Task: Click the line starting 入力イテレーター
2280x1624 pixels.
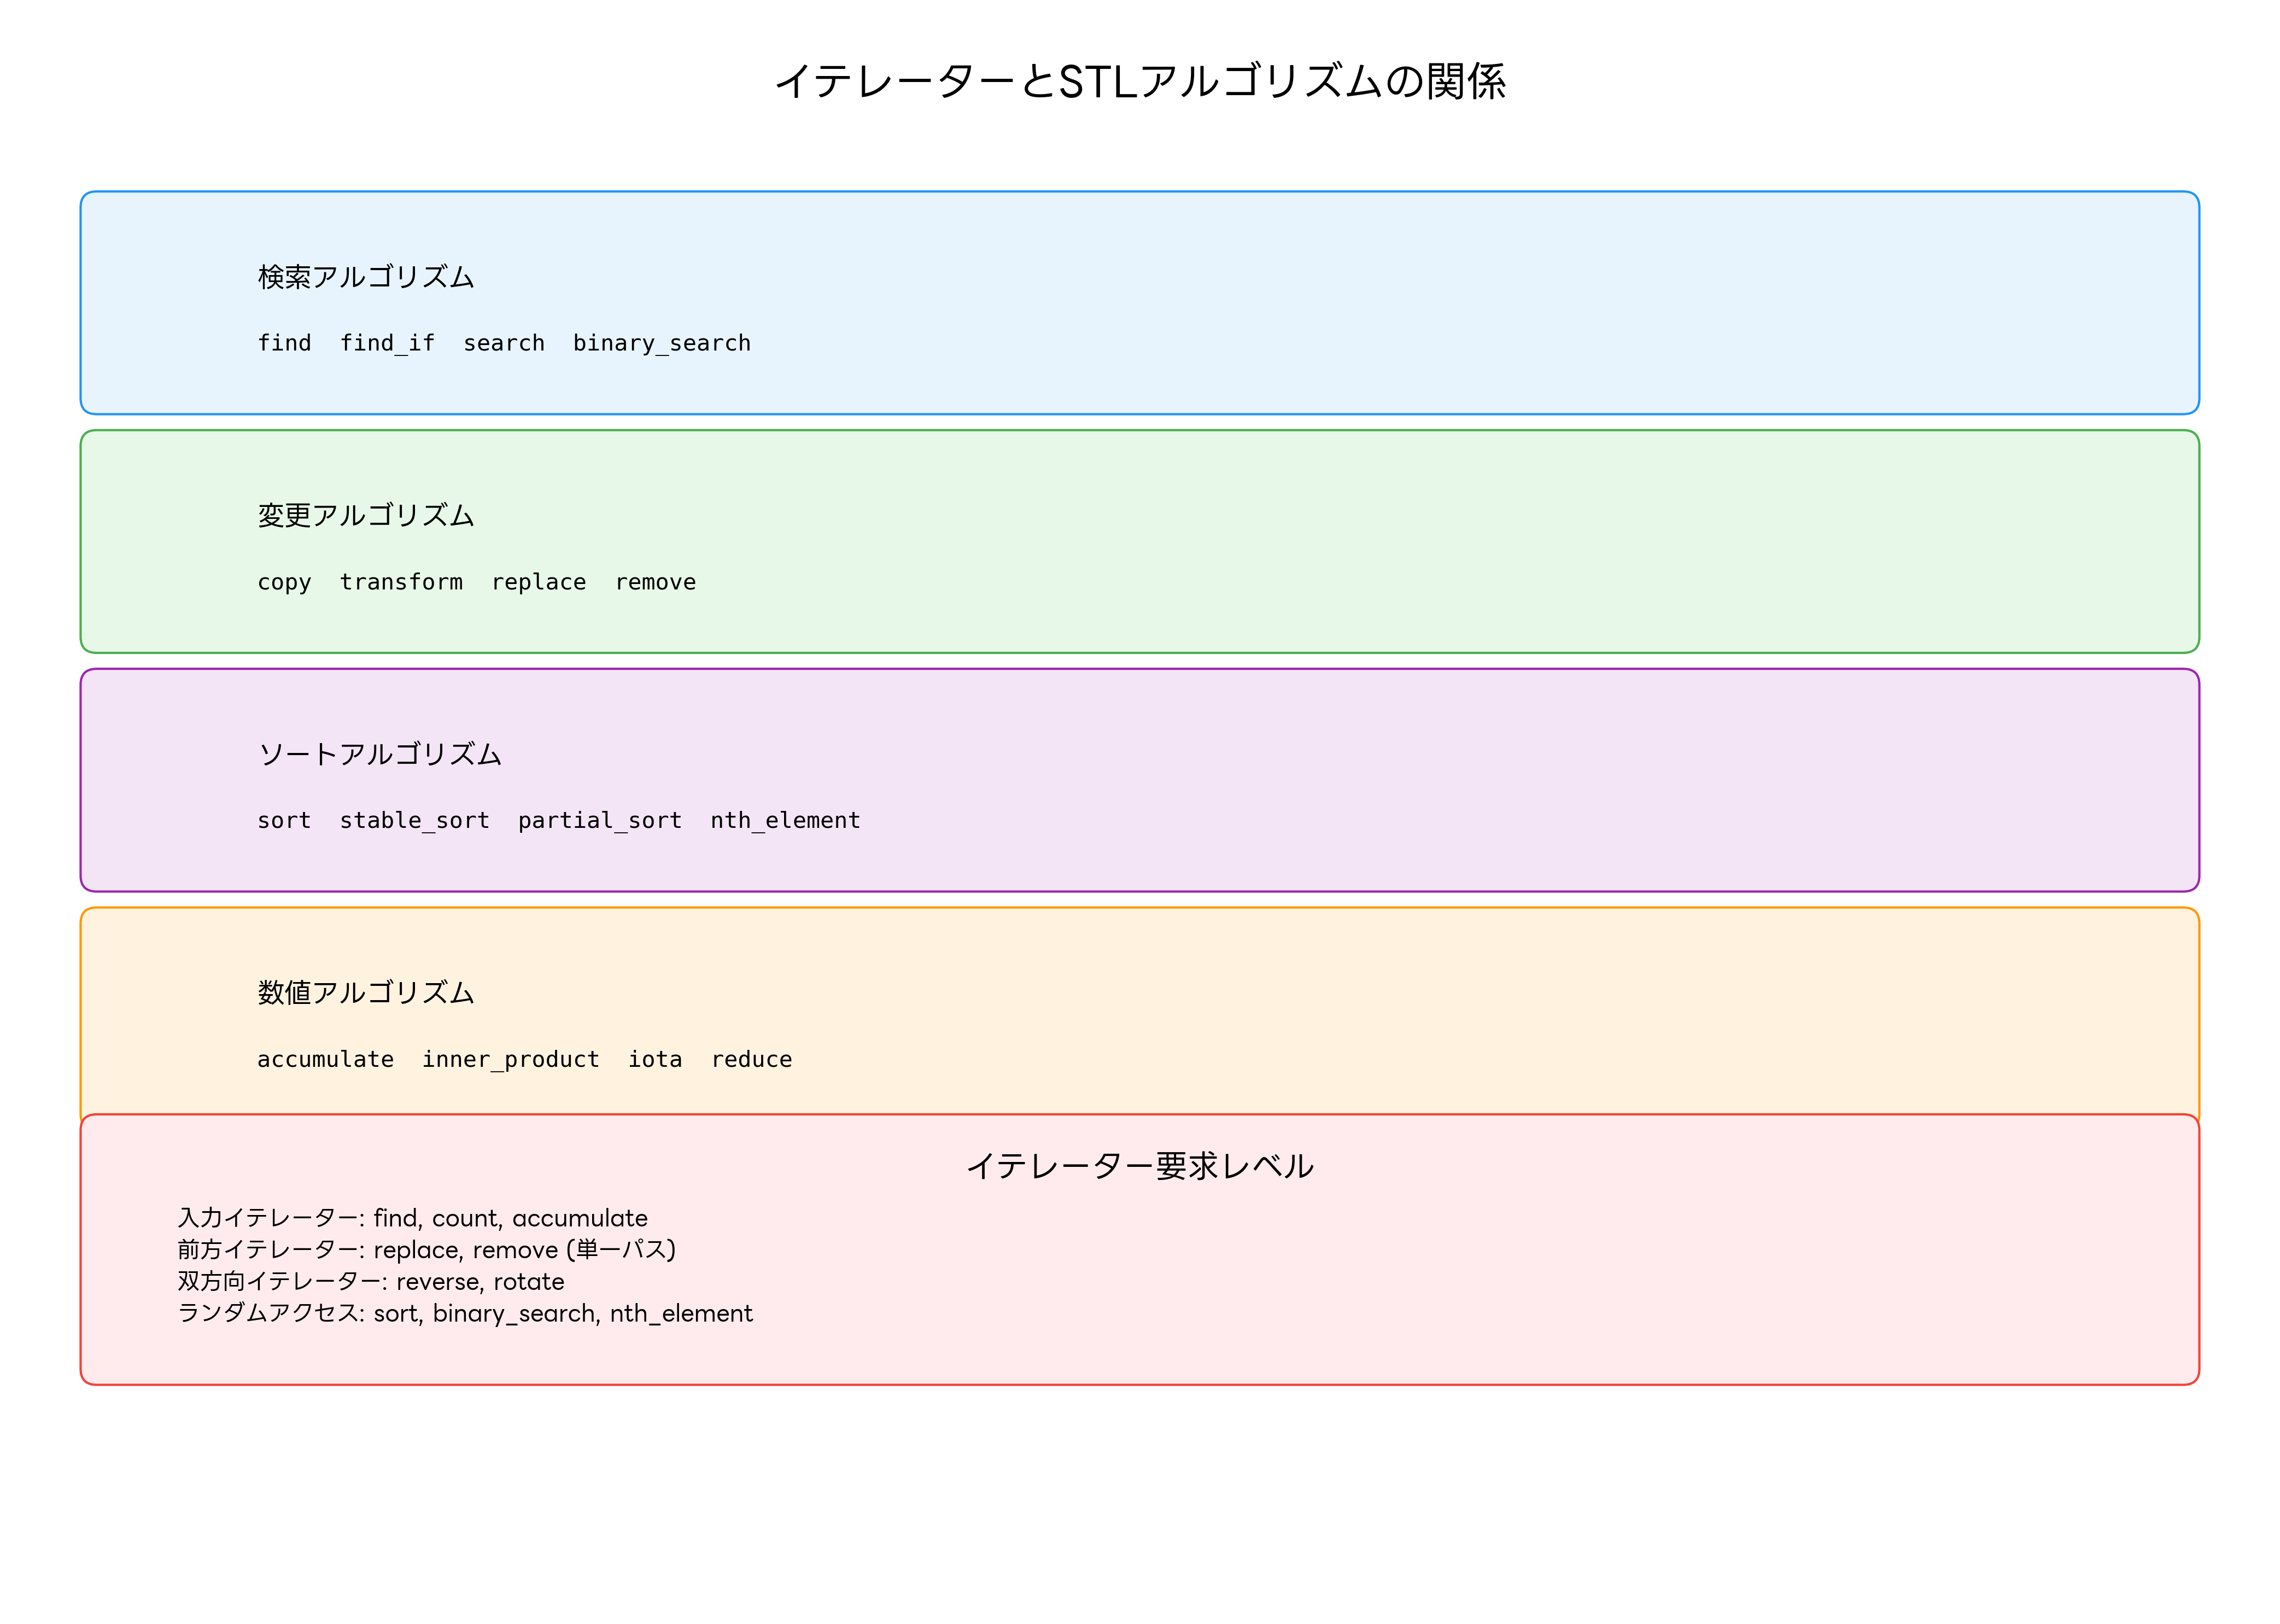Action: tap(413, 1218)
